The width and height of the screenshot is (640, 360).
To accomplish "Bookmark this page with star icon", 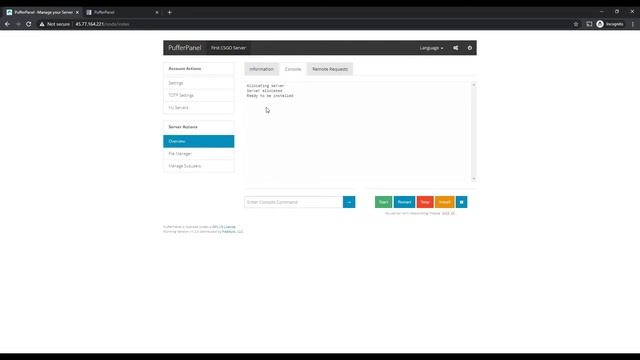I will tap(576, 24).
